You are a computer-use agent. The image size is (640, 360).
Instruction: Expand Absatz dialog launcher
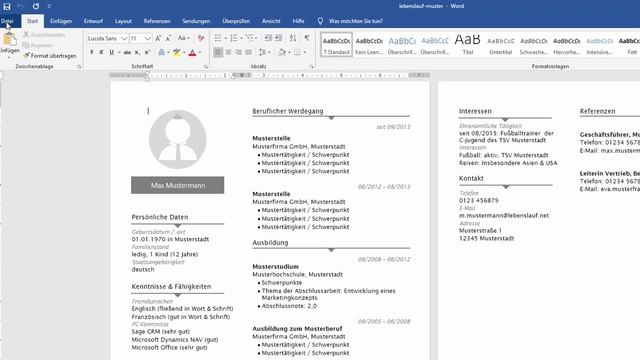tap(311, 66)
